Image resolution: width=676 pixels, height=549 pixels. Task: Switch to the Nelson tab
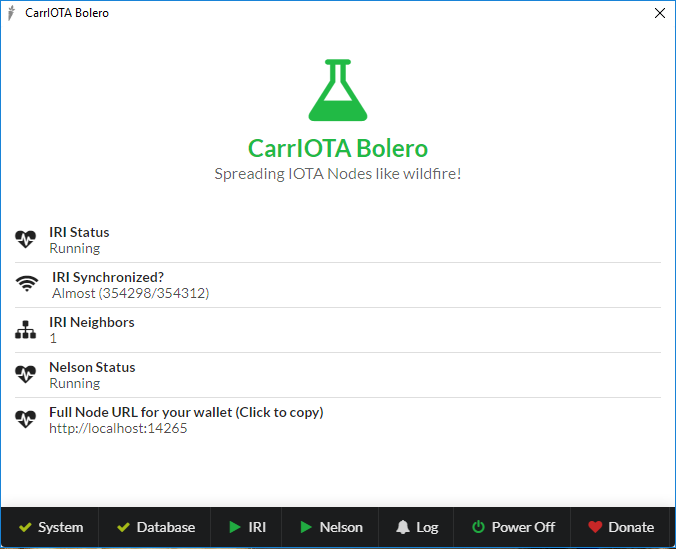click(330, 527)
